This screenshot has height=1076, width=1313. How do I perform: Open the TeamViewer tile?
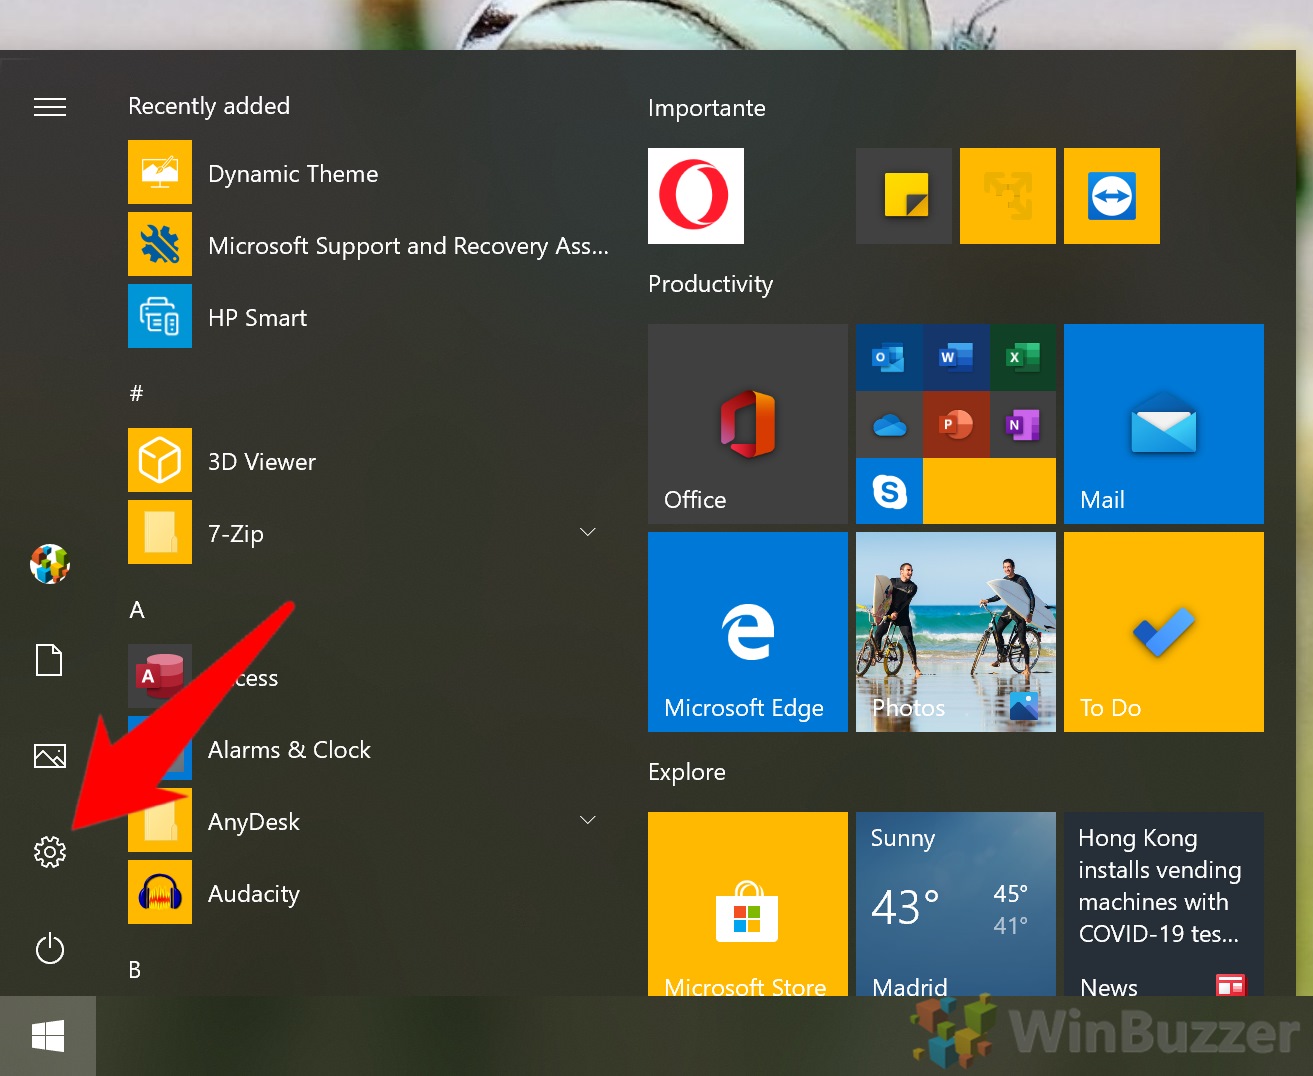[1112, 196]
